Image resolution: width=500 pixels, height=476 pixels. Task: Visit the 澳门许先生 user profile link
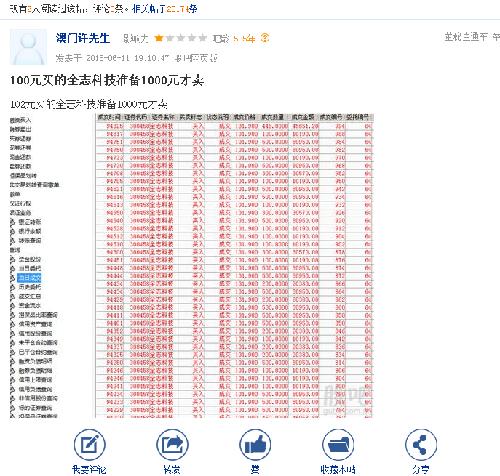point(83,38)
